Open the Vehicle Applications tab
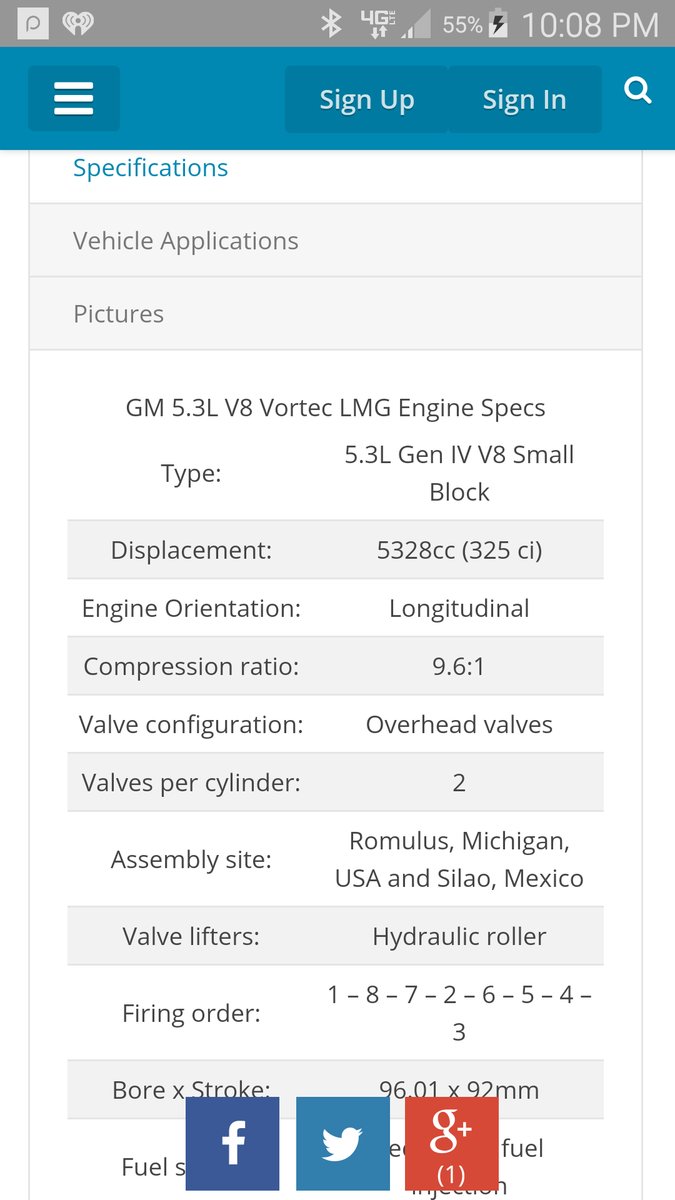Viewport: 675px width, 1200px height. (x=186, y=241)
